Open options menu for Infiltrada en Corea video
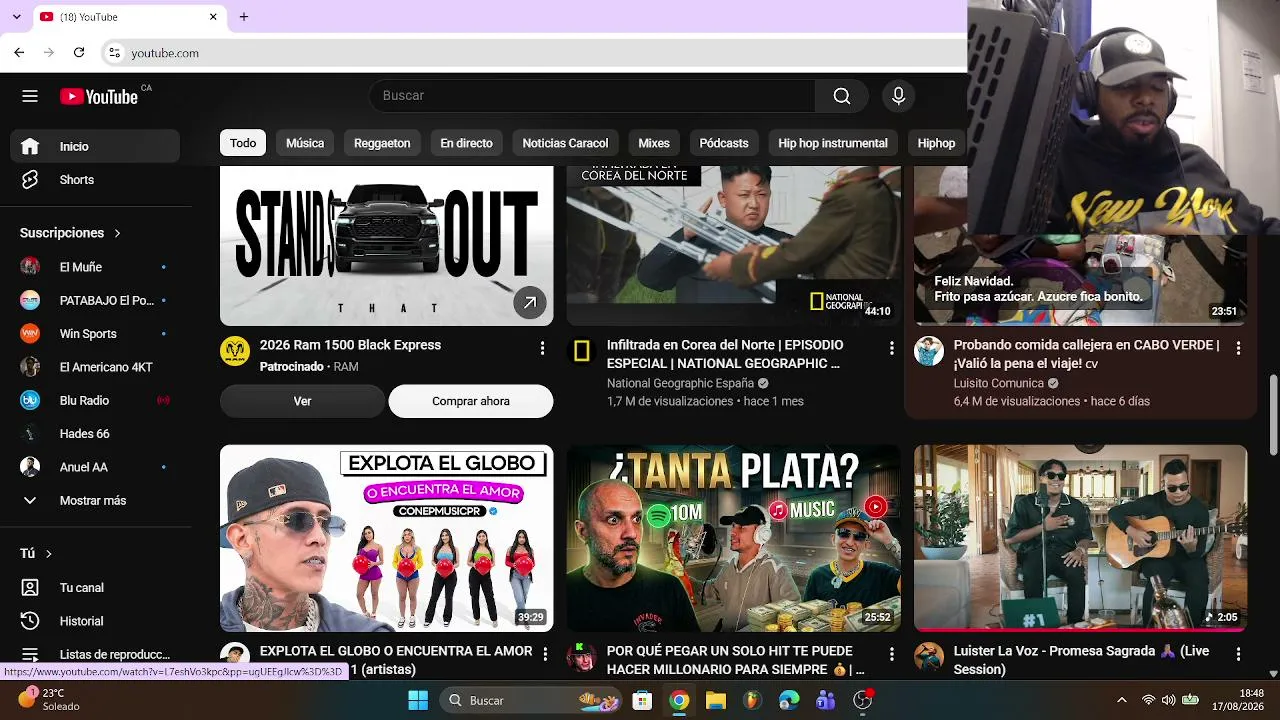Screen dimensions: 1280x720 coord(891,348)
